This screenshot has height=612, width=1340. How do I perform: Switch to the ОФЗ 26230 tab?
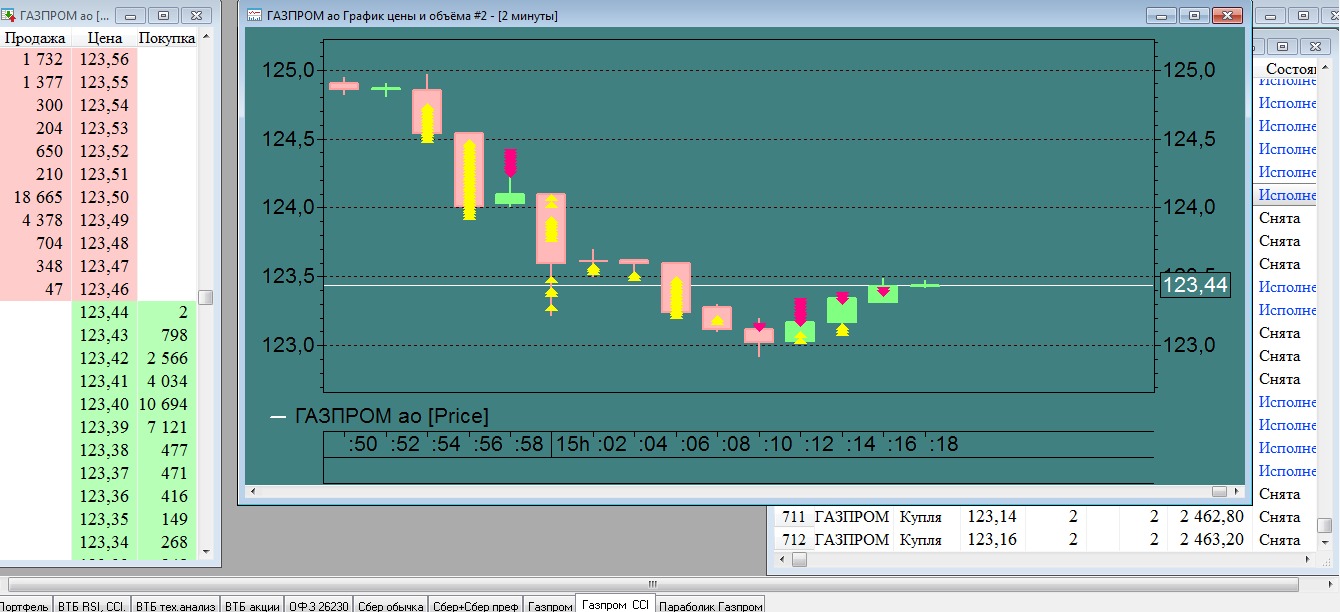coord(318,605)
